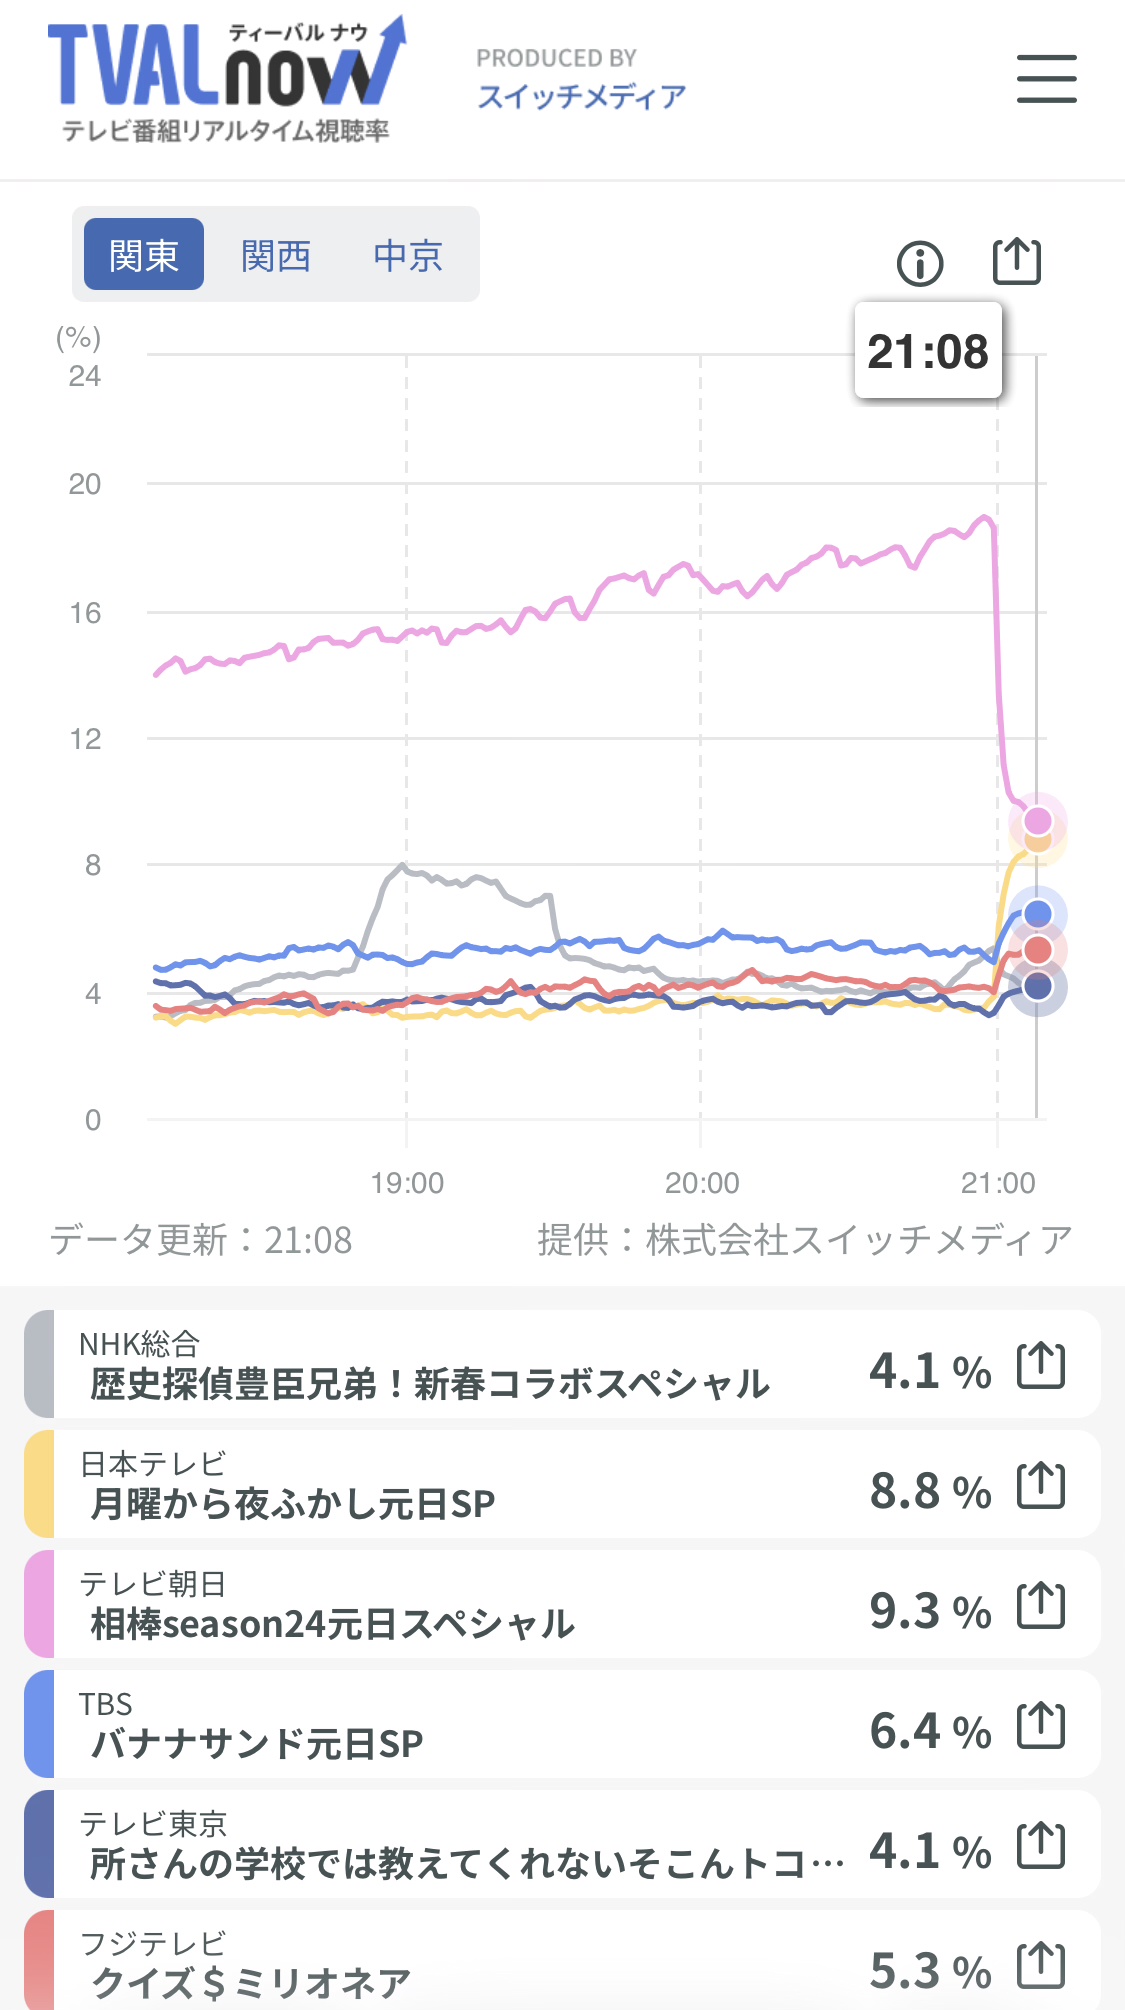Screen dimensions: 1125x2010
Task: Click the light blue TBS chart data point
Action: coord(1038,913)
